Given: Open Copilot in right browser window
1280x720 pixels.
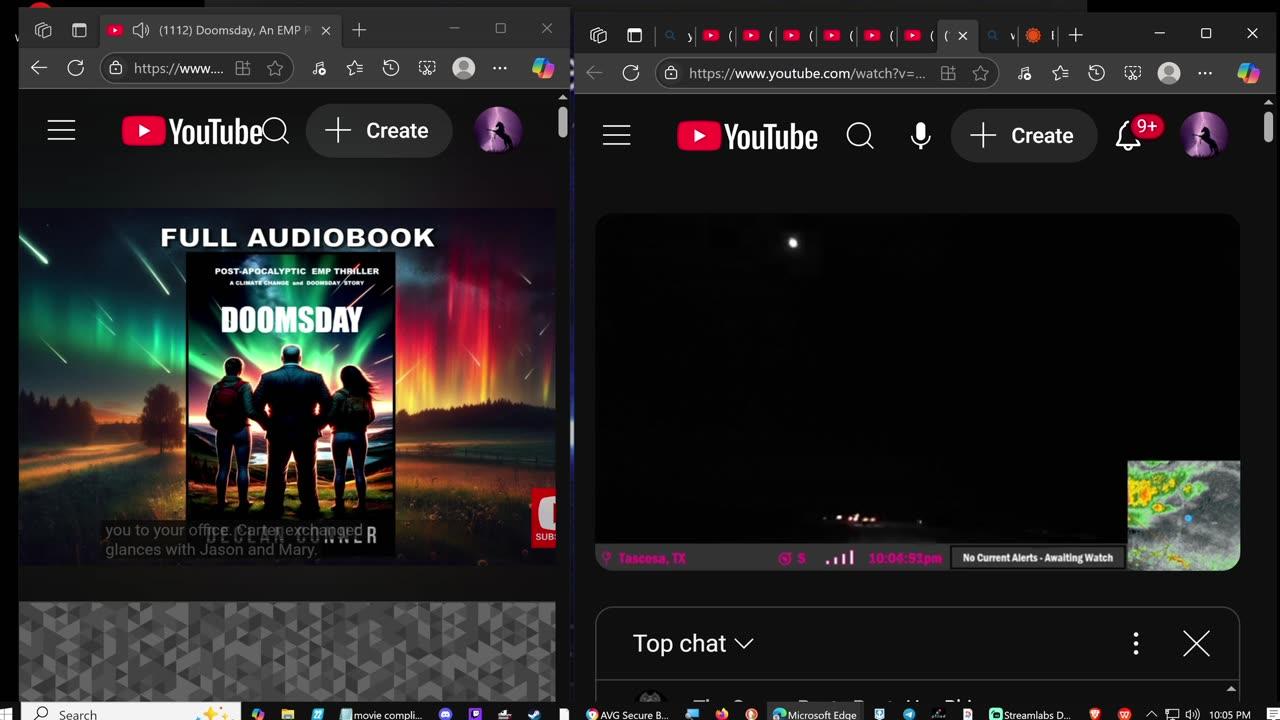Looking at the screenshot, I should pos(1248,73).
